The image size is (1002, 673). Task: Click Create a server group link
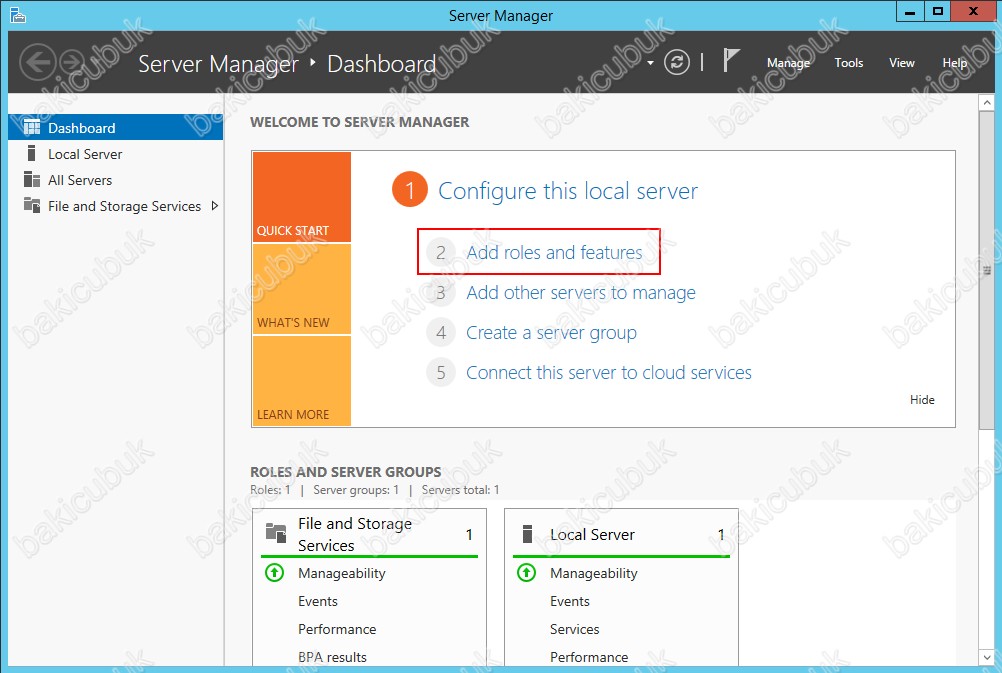click(551, 333)
